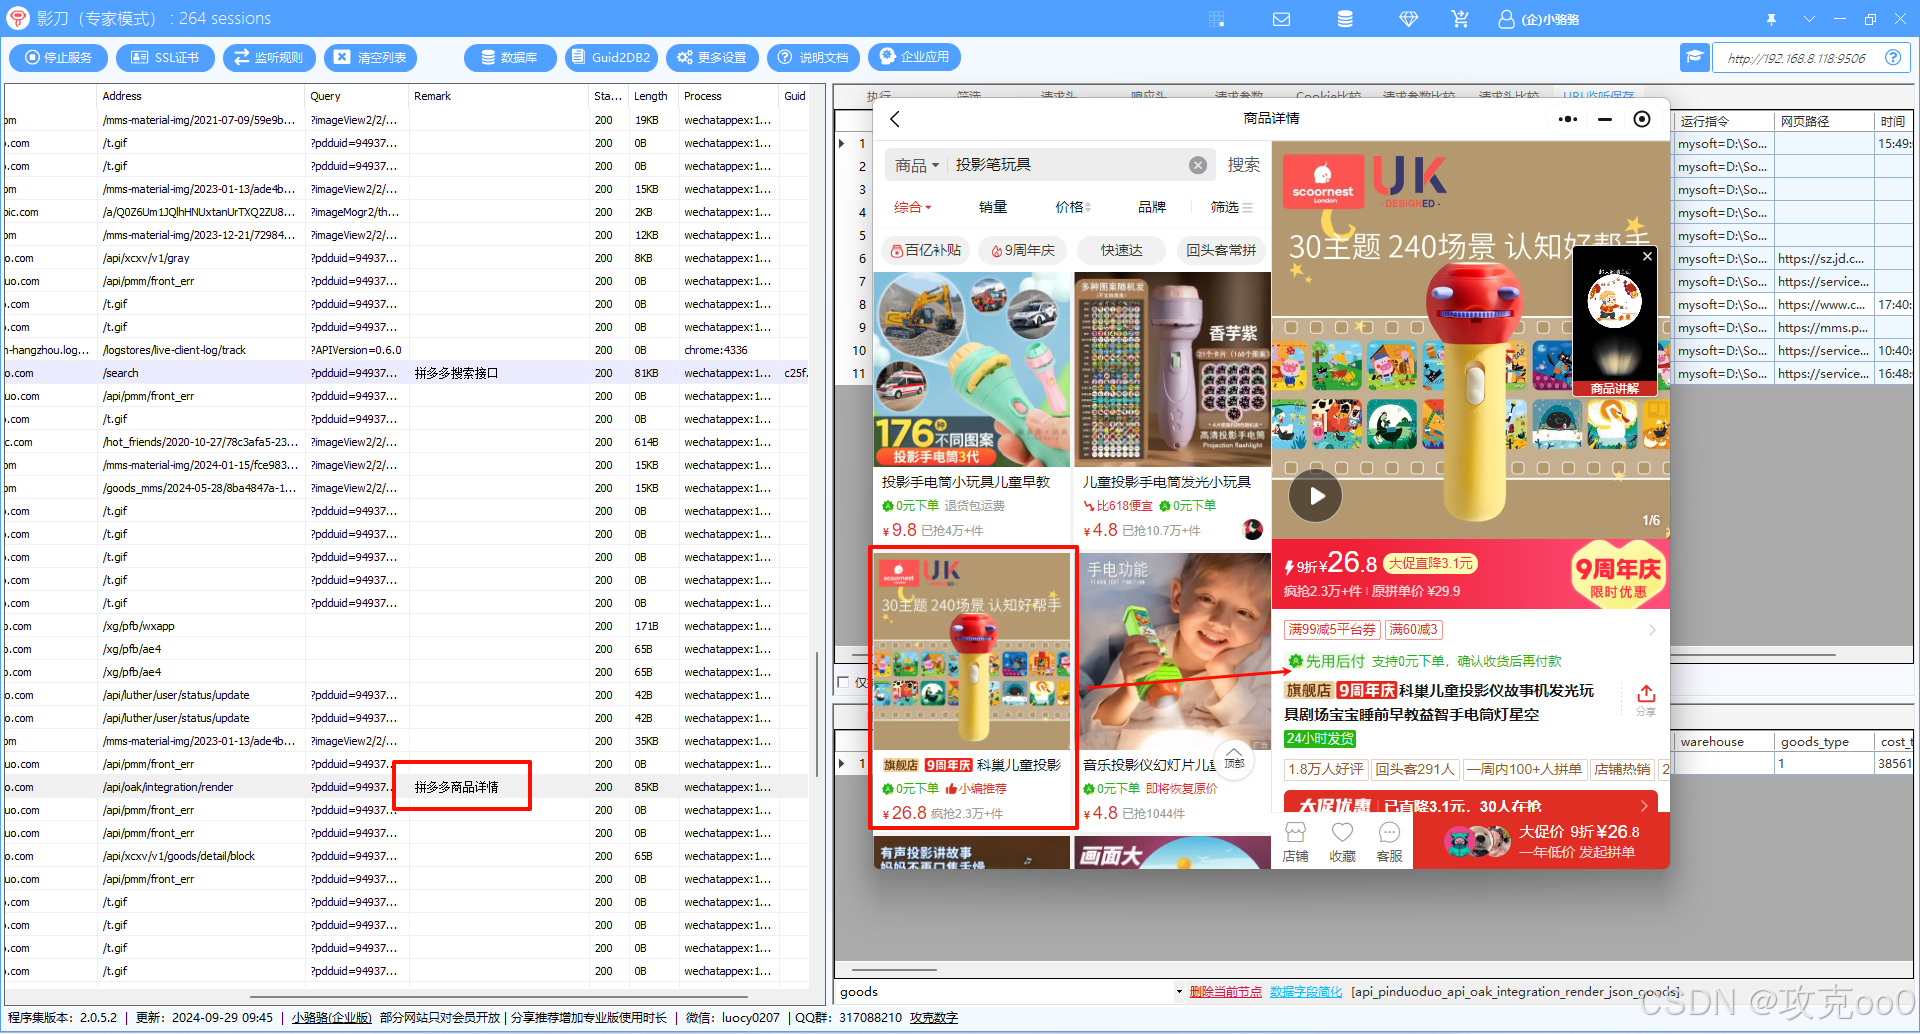Click the 收藏 favorite heart icon

pyautogui.click(x=1342, y=842)
